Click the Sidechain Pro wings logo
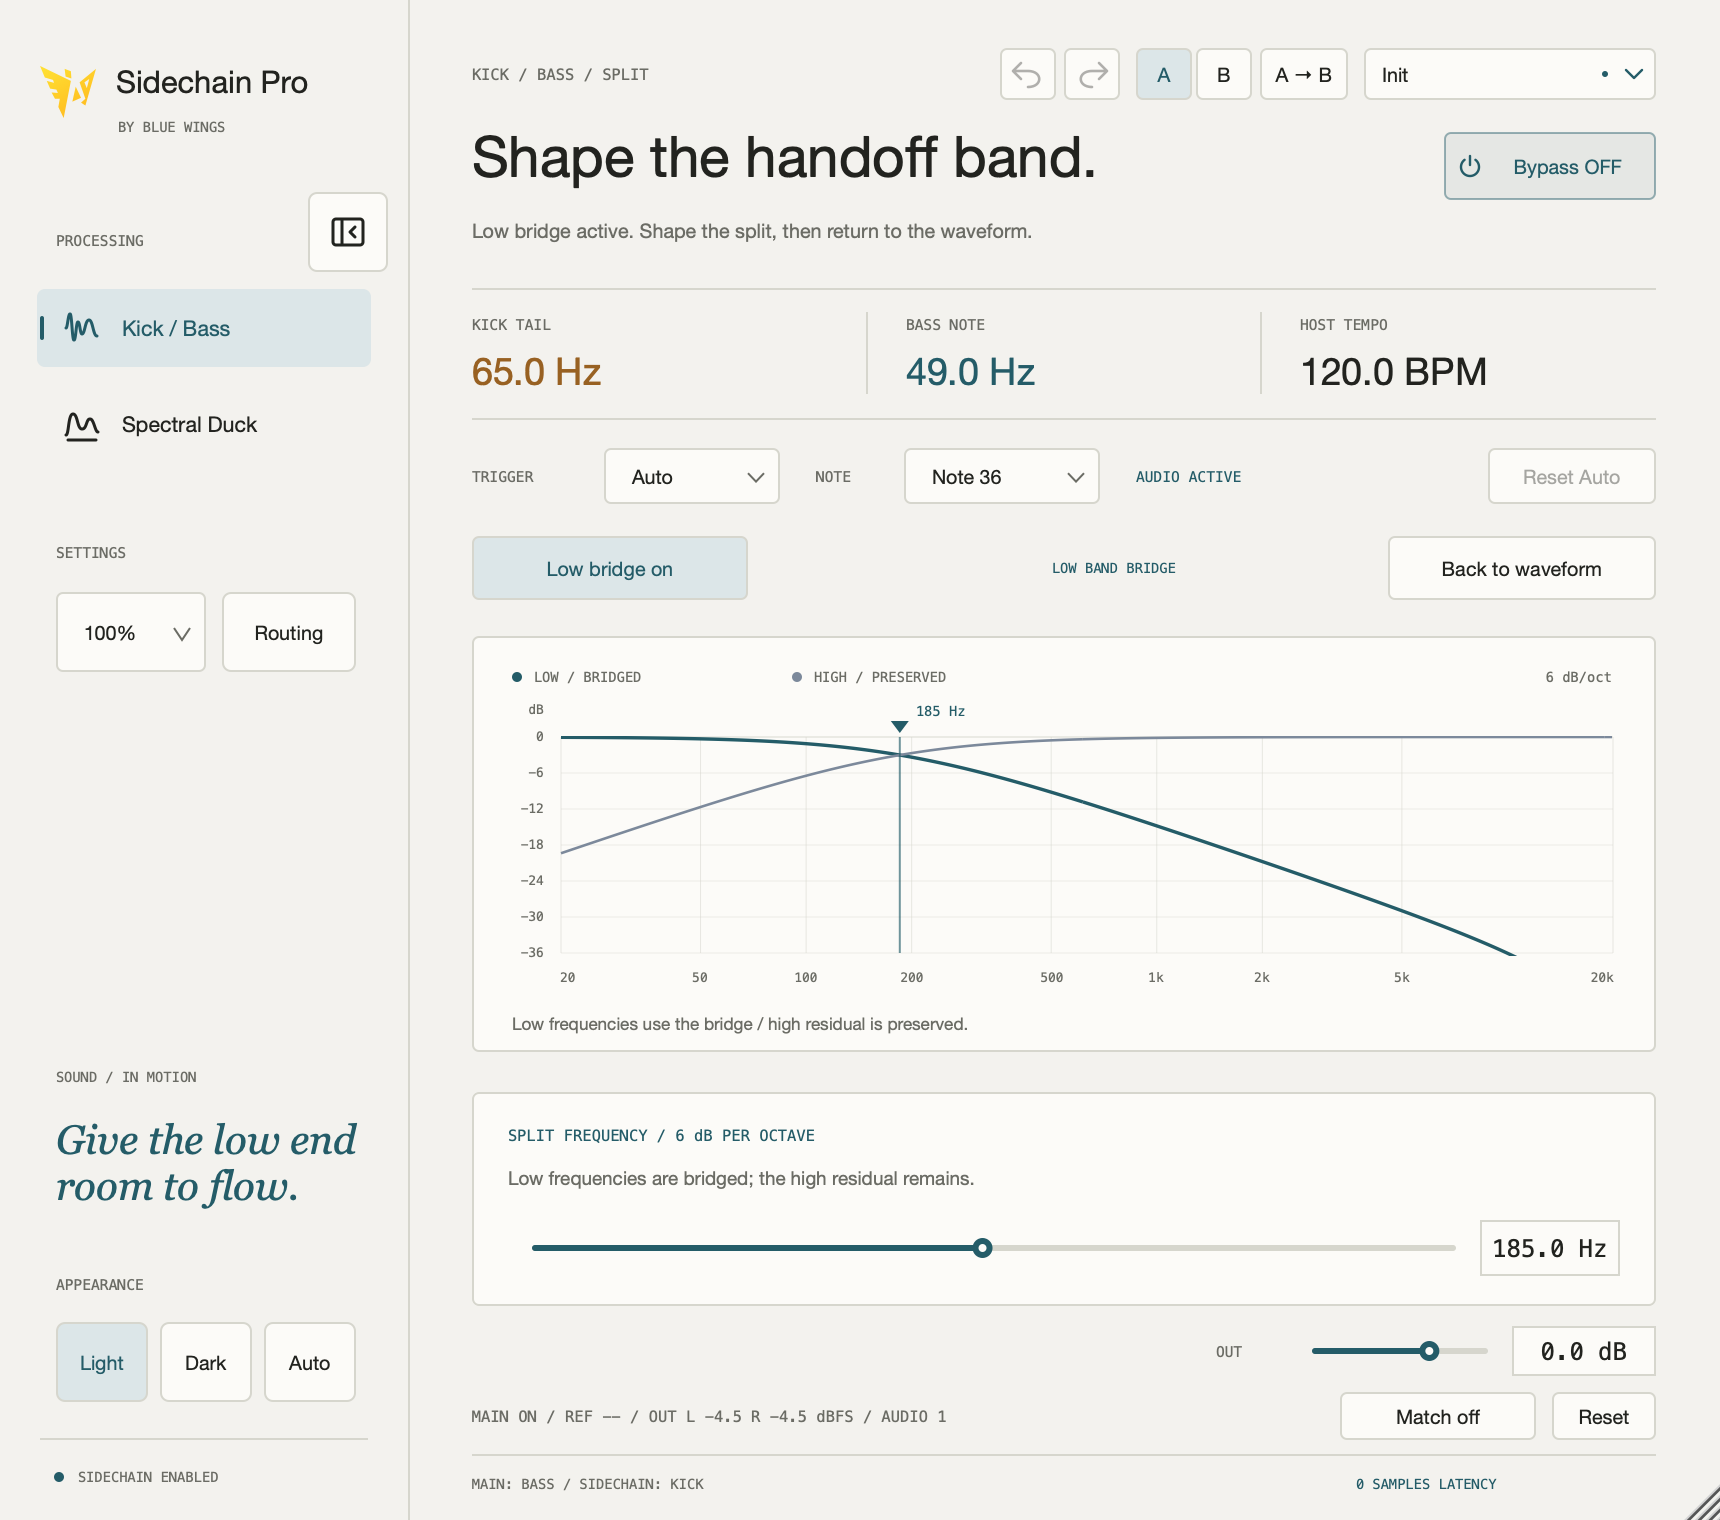Viewport: 1720px width, 1520px height. pyautogui.click(x=67, y=90)
